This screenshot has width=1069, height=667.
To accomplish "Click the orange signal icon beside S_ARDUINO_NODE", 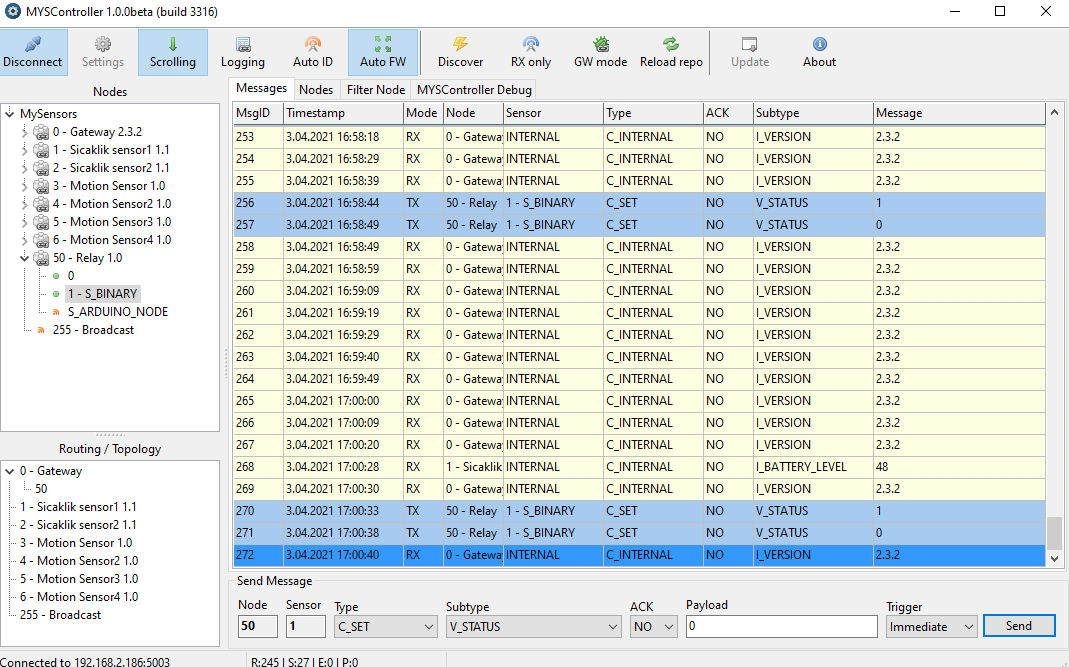I will click(x=56, y=312).
